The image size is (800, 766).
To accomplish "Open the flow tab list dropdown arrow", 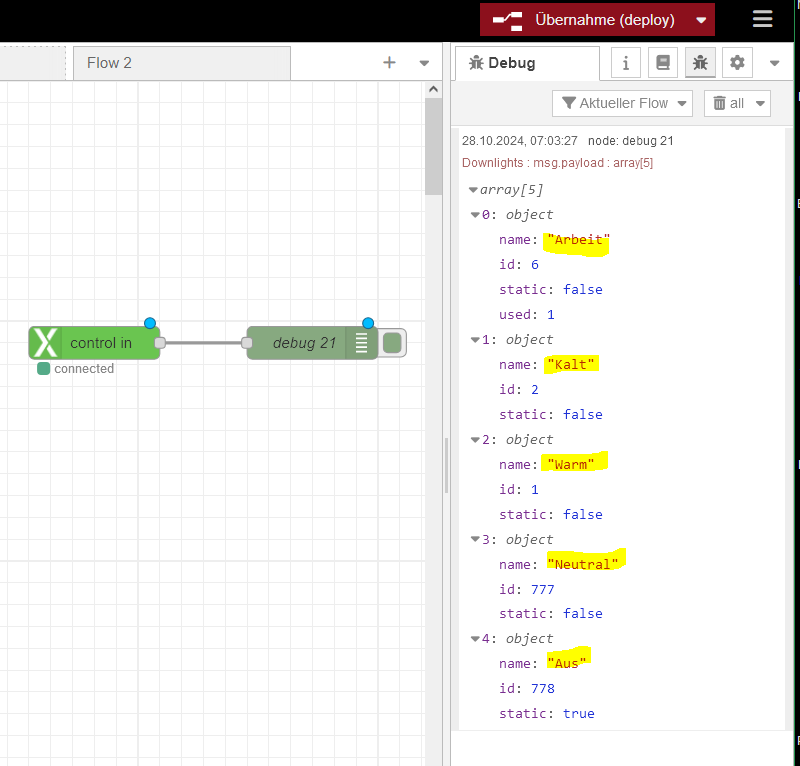I will 424,63.
